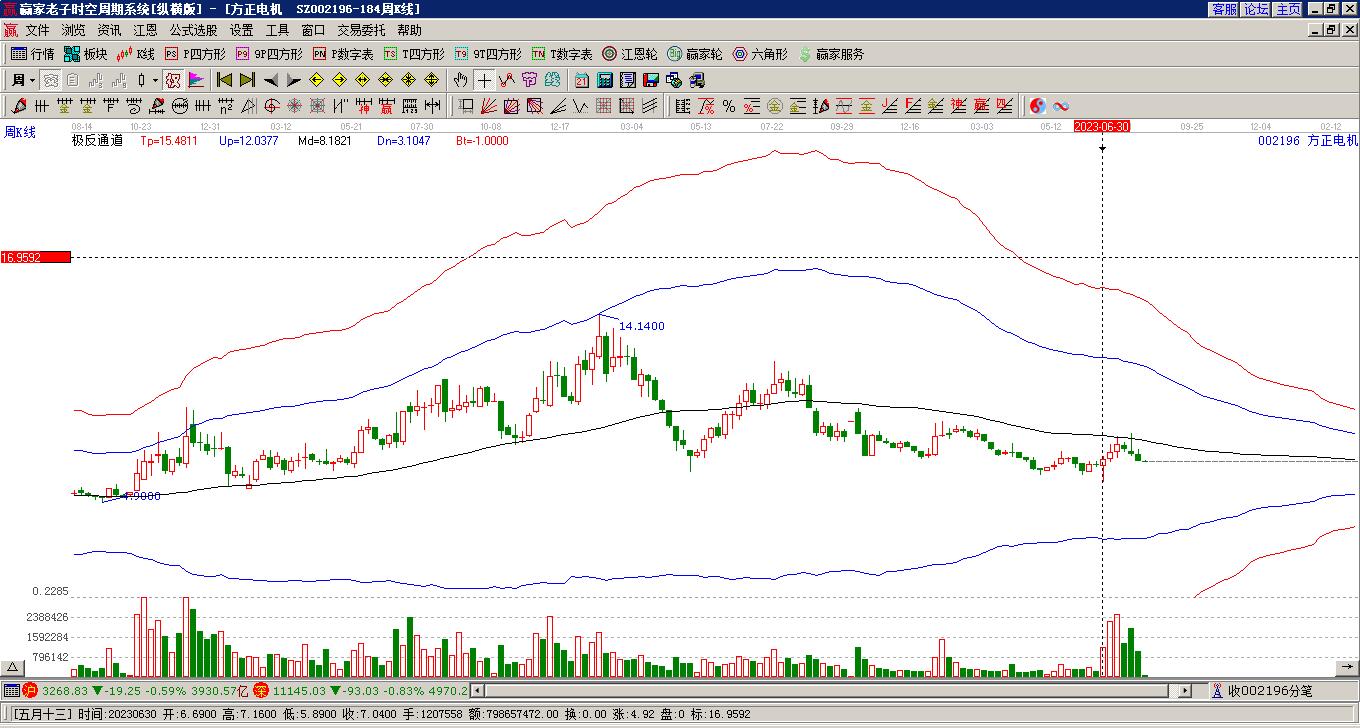Screen dimensions: 1360x728
Task: Switch to the K线 chart view
Action: [x=135, y=54]
